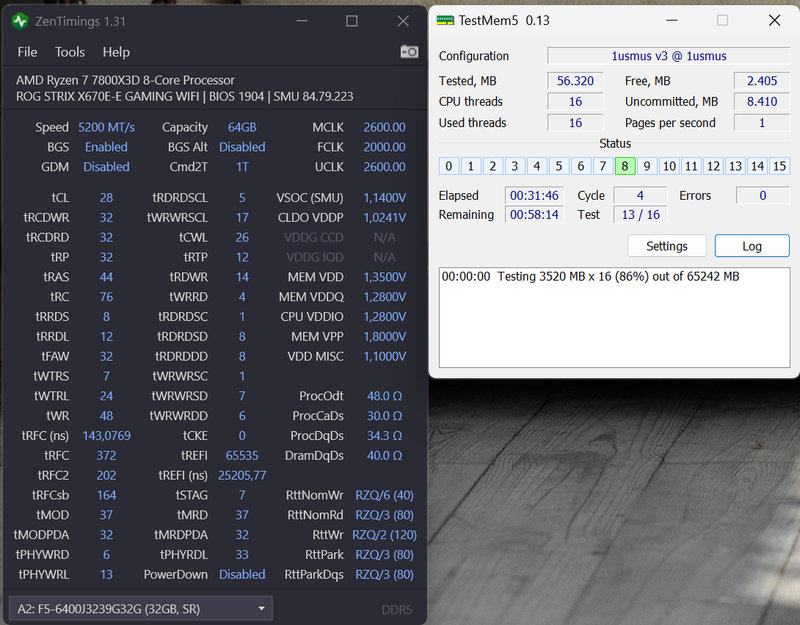Select thread status box 2
Viewport: 800px width, 625px height.
point(492,166)
